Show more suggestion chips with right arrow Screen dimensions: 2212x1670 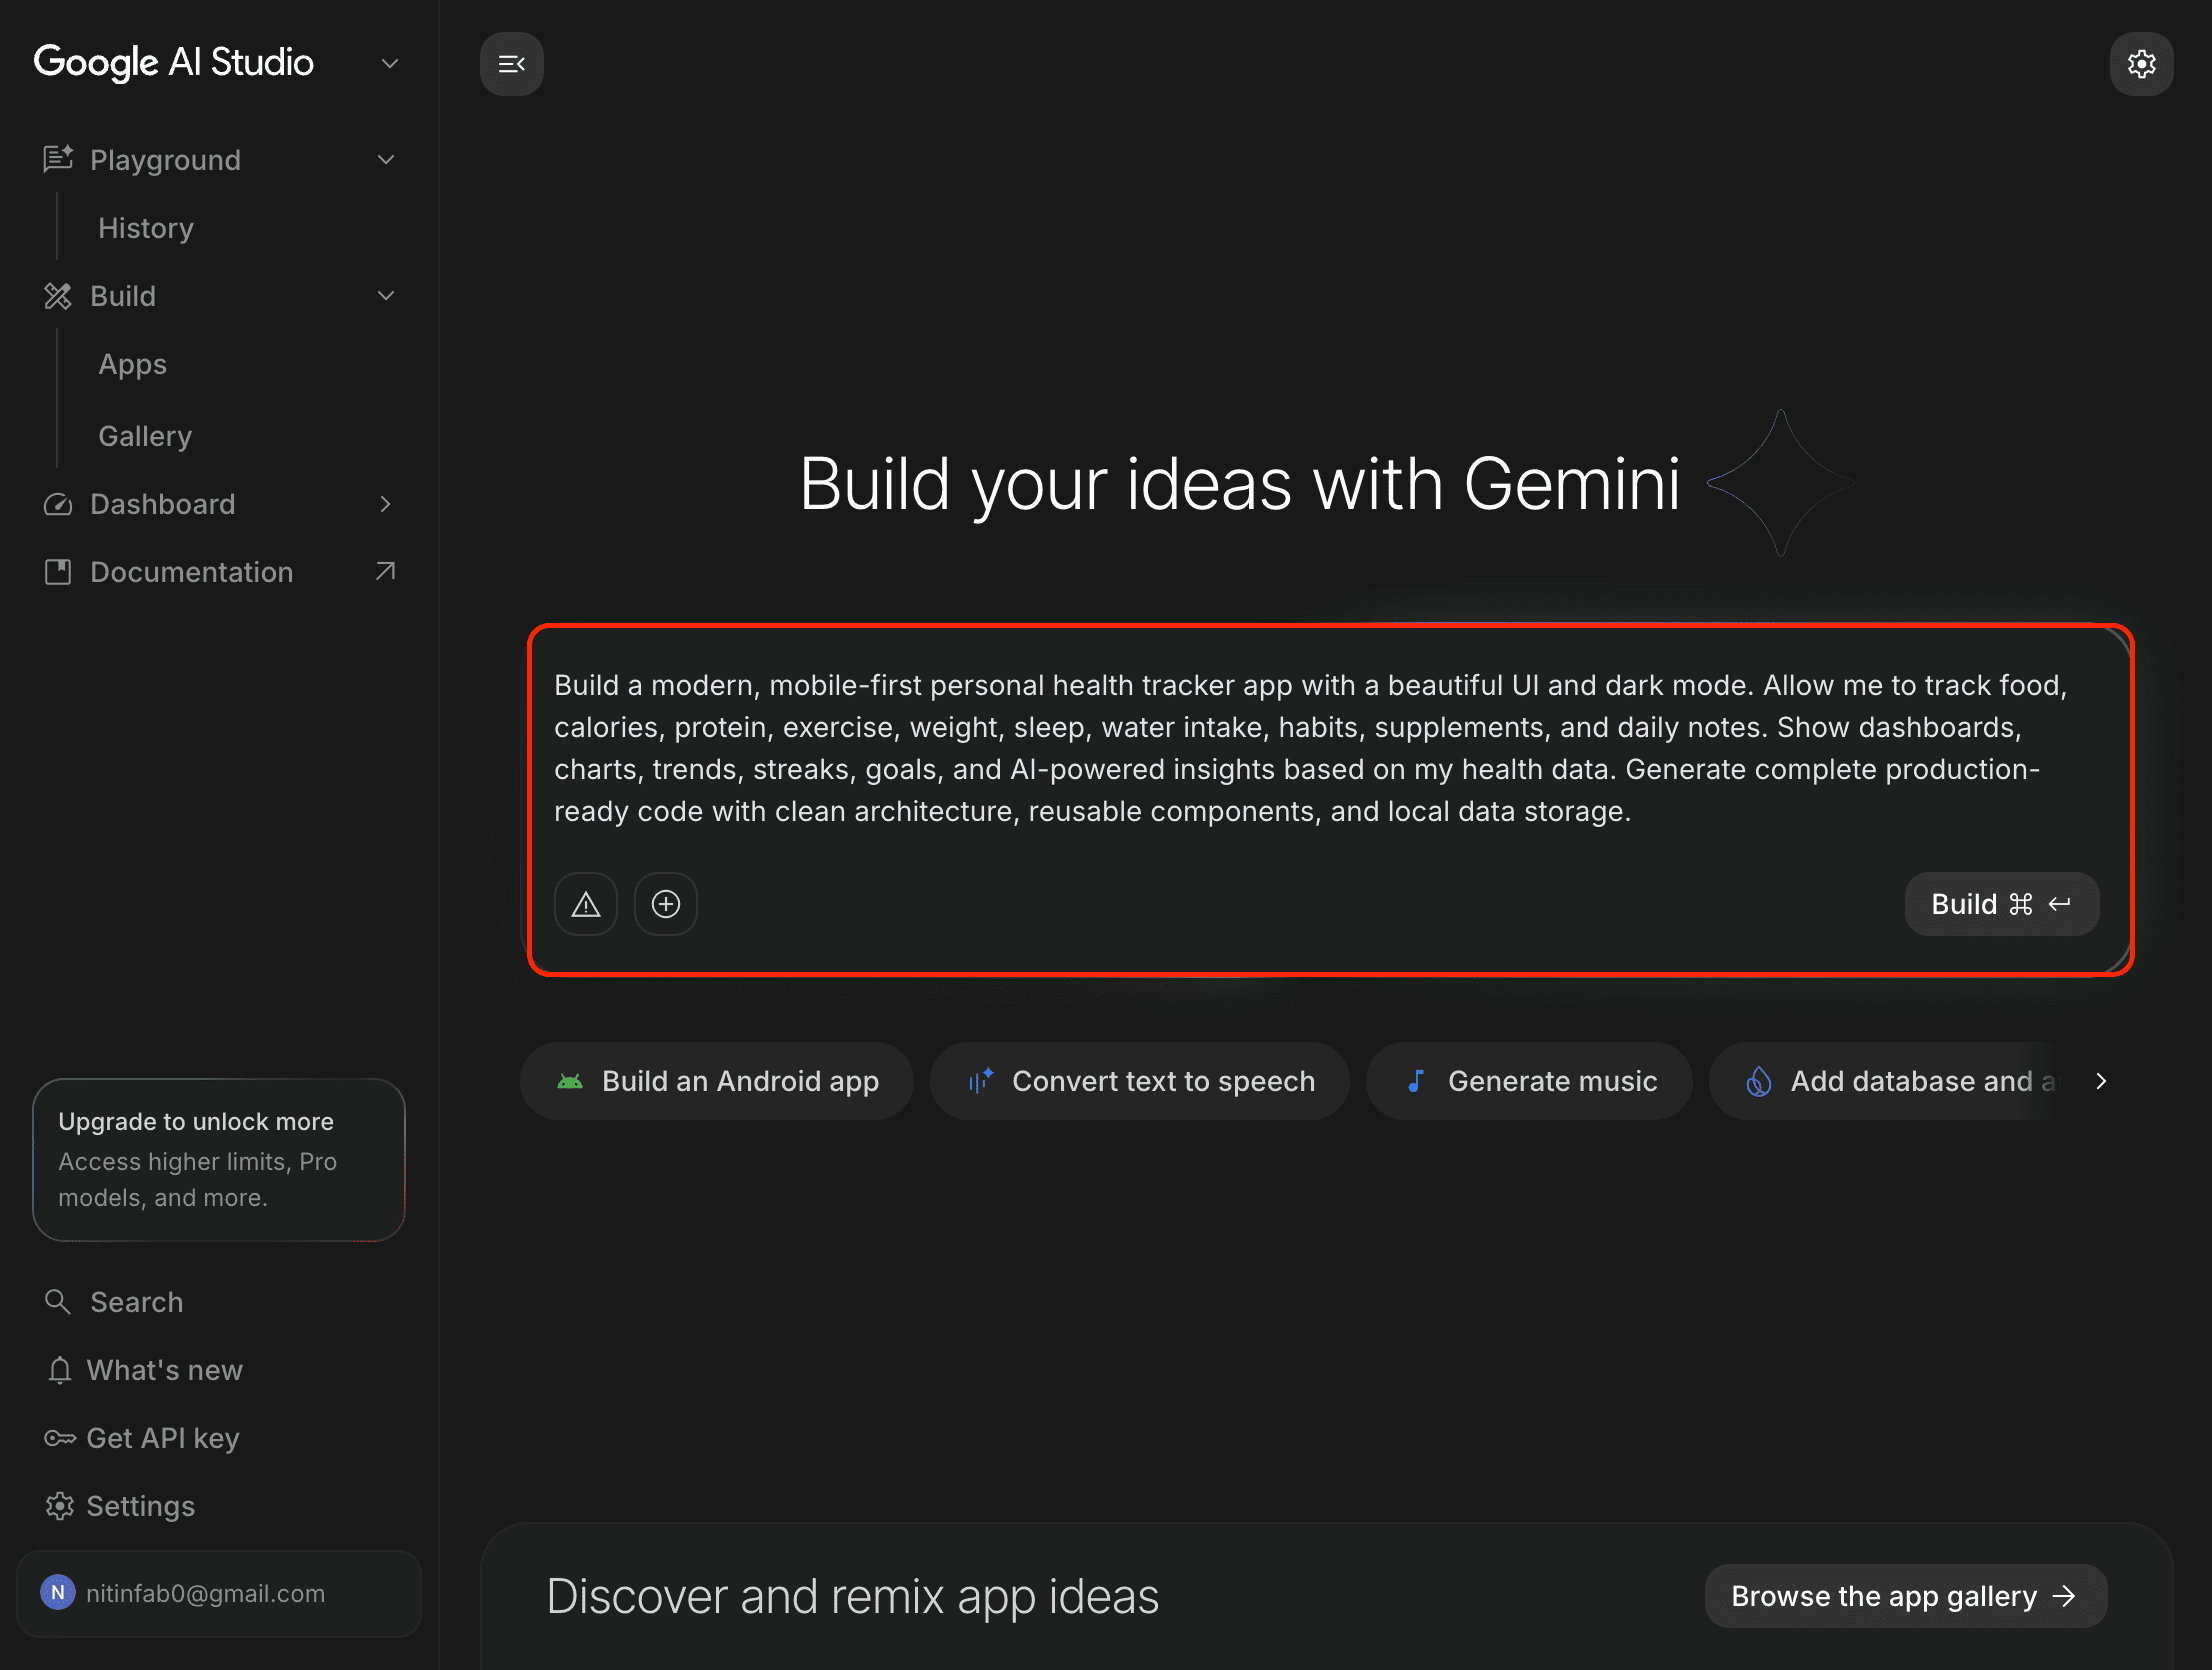2101,1081
